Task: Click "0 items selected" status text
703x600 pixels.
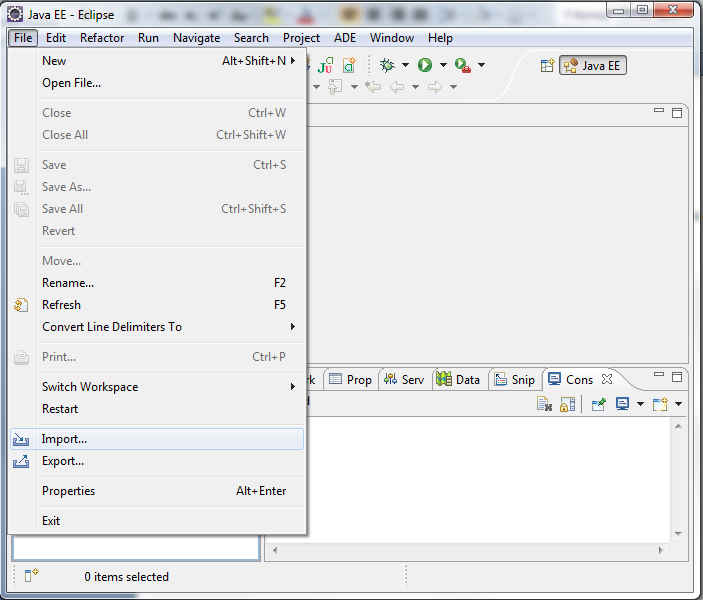Action: coord(126,577)
